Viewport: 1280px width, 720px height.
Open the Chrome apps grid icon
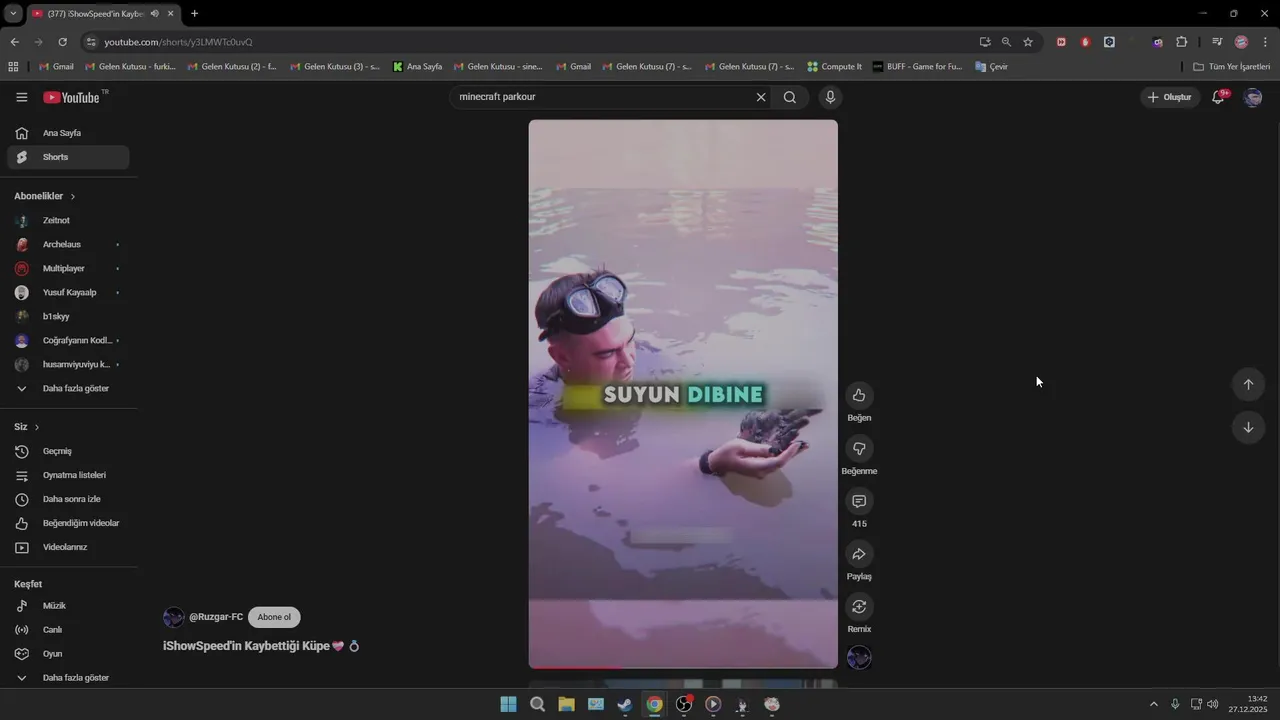point(13,67)
